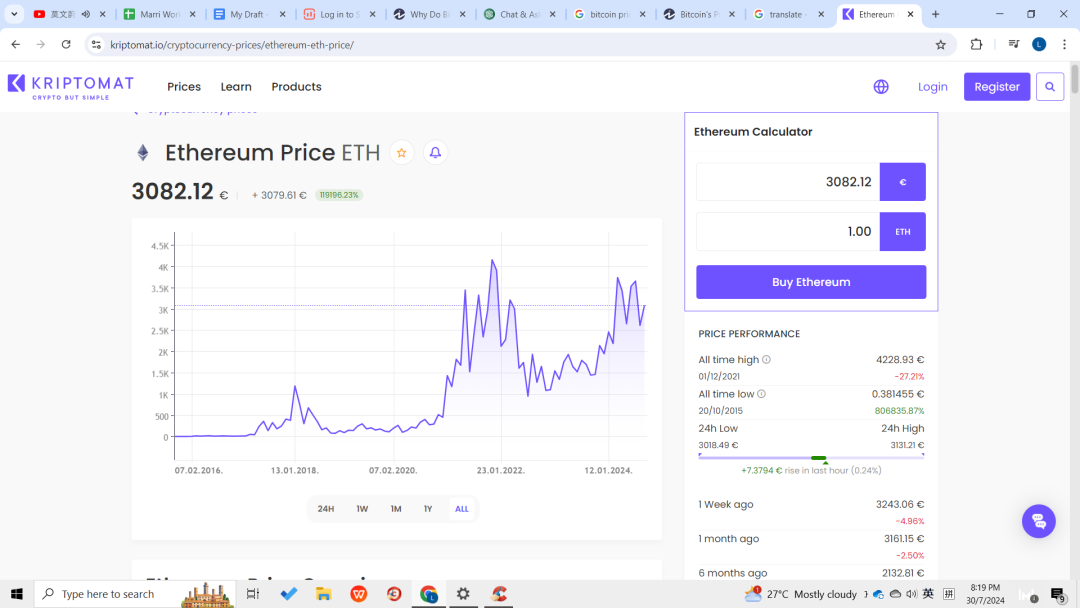Reload the page
Image resolution: width=1080 pixels, height=608 pixels.
click(66, 45)
